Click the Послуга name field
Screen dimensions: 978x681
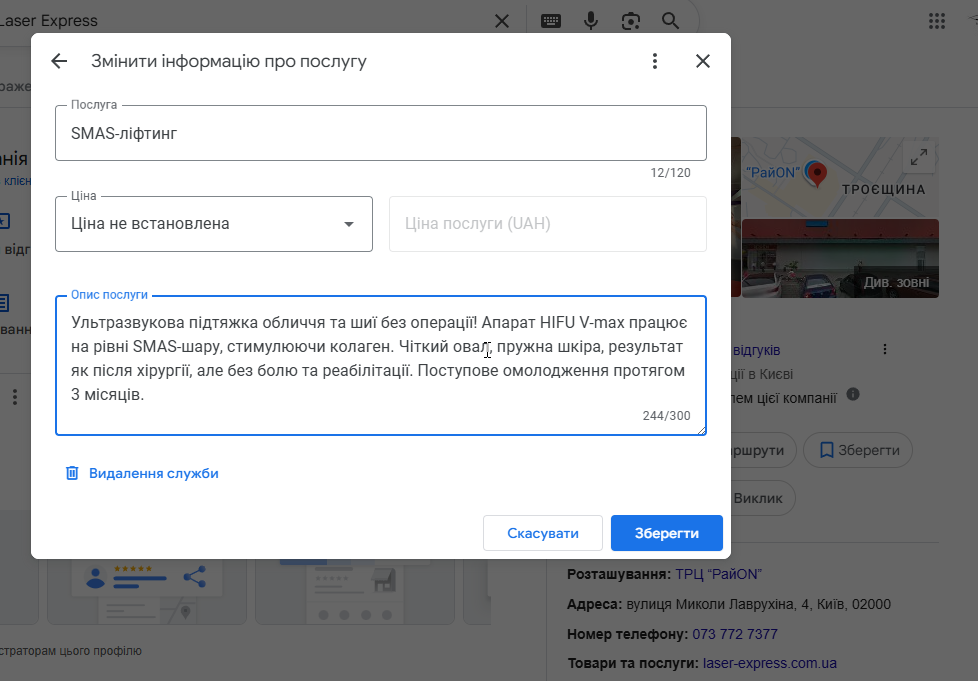380,132
